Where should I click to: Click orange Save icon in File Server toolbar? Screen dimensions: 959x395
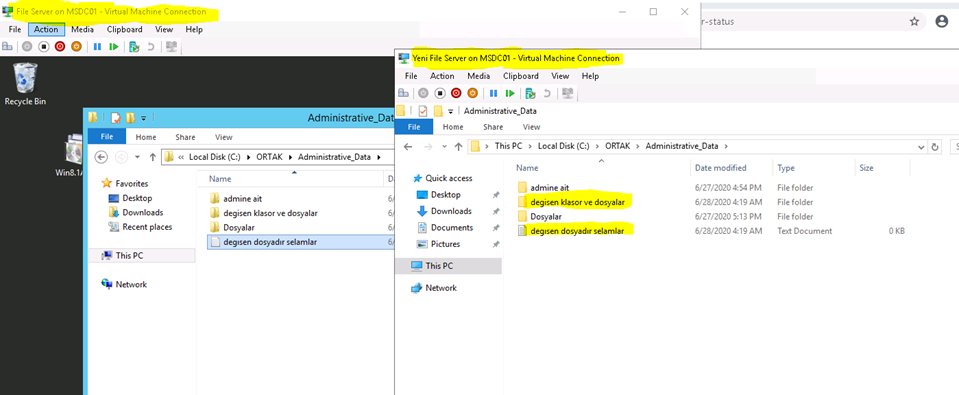pyautogui.click(x=76, y=46)
